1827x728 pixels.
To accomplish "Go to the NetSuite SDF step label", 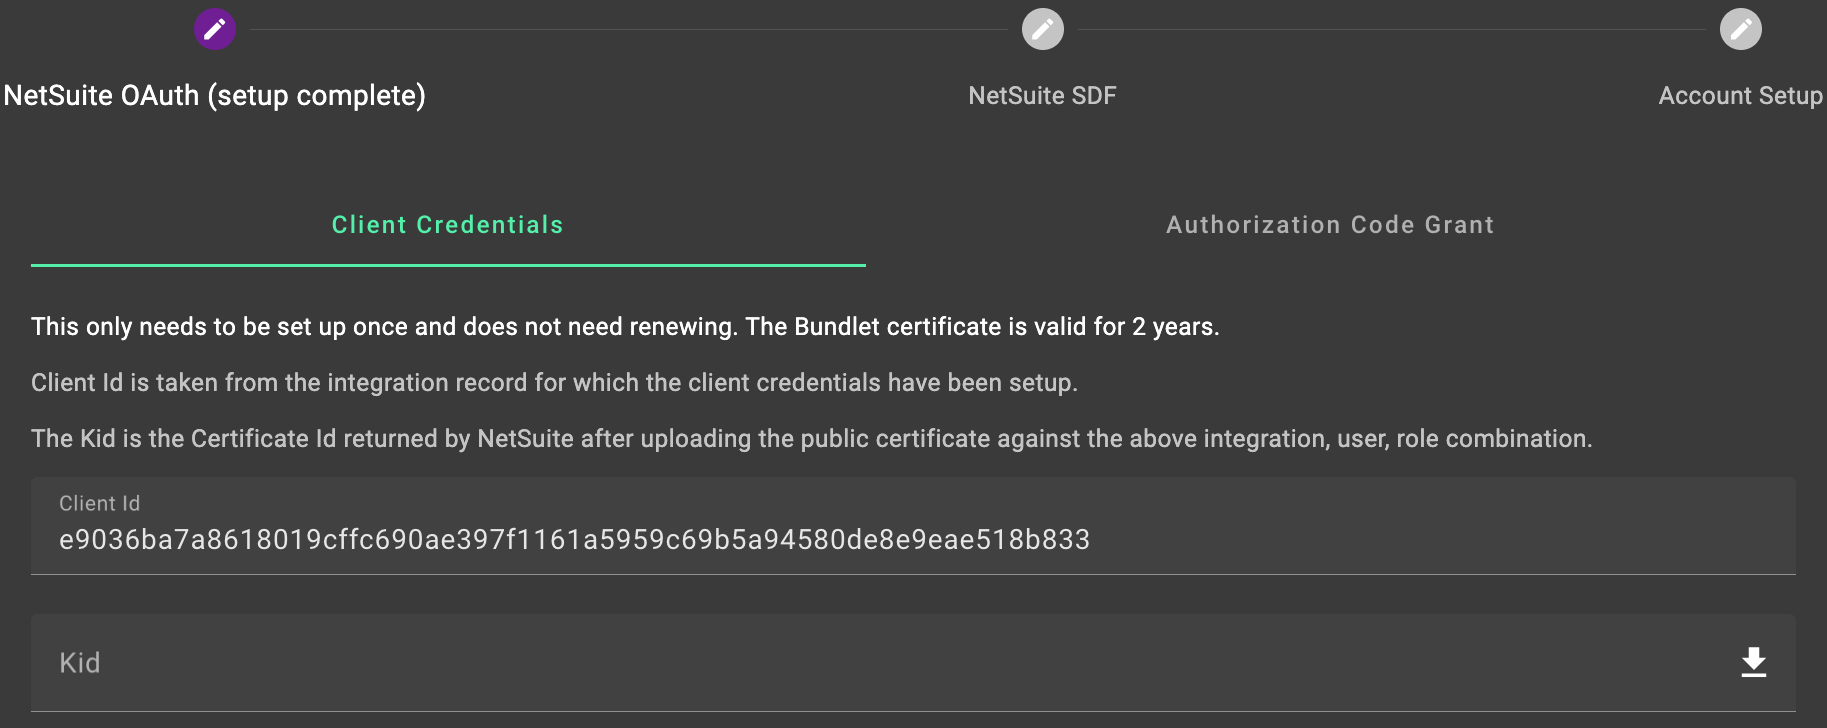I will tap(1042, 96).
